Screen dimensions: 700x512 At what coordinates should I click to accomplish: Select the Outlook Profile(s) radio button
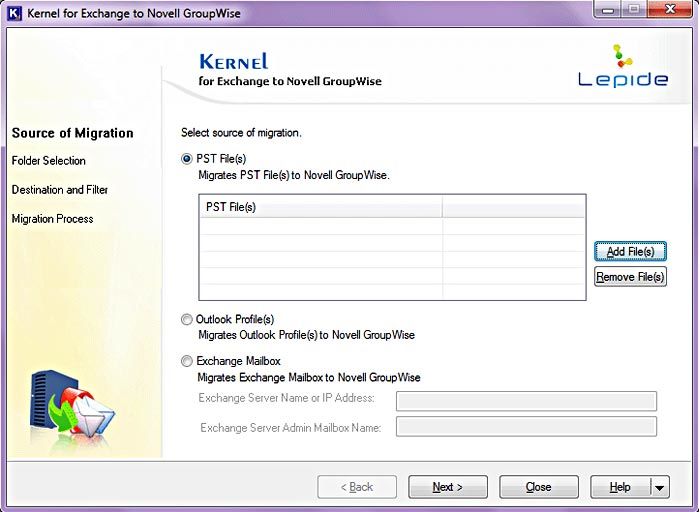tap(187, 320)
